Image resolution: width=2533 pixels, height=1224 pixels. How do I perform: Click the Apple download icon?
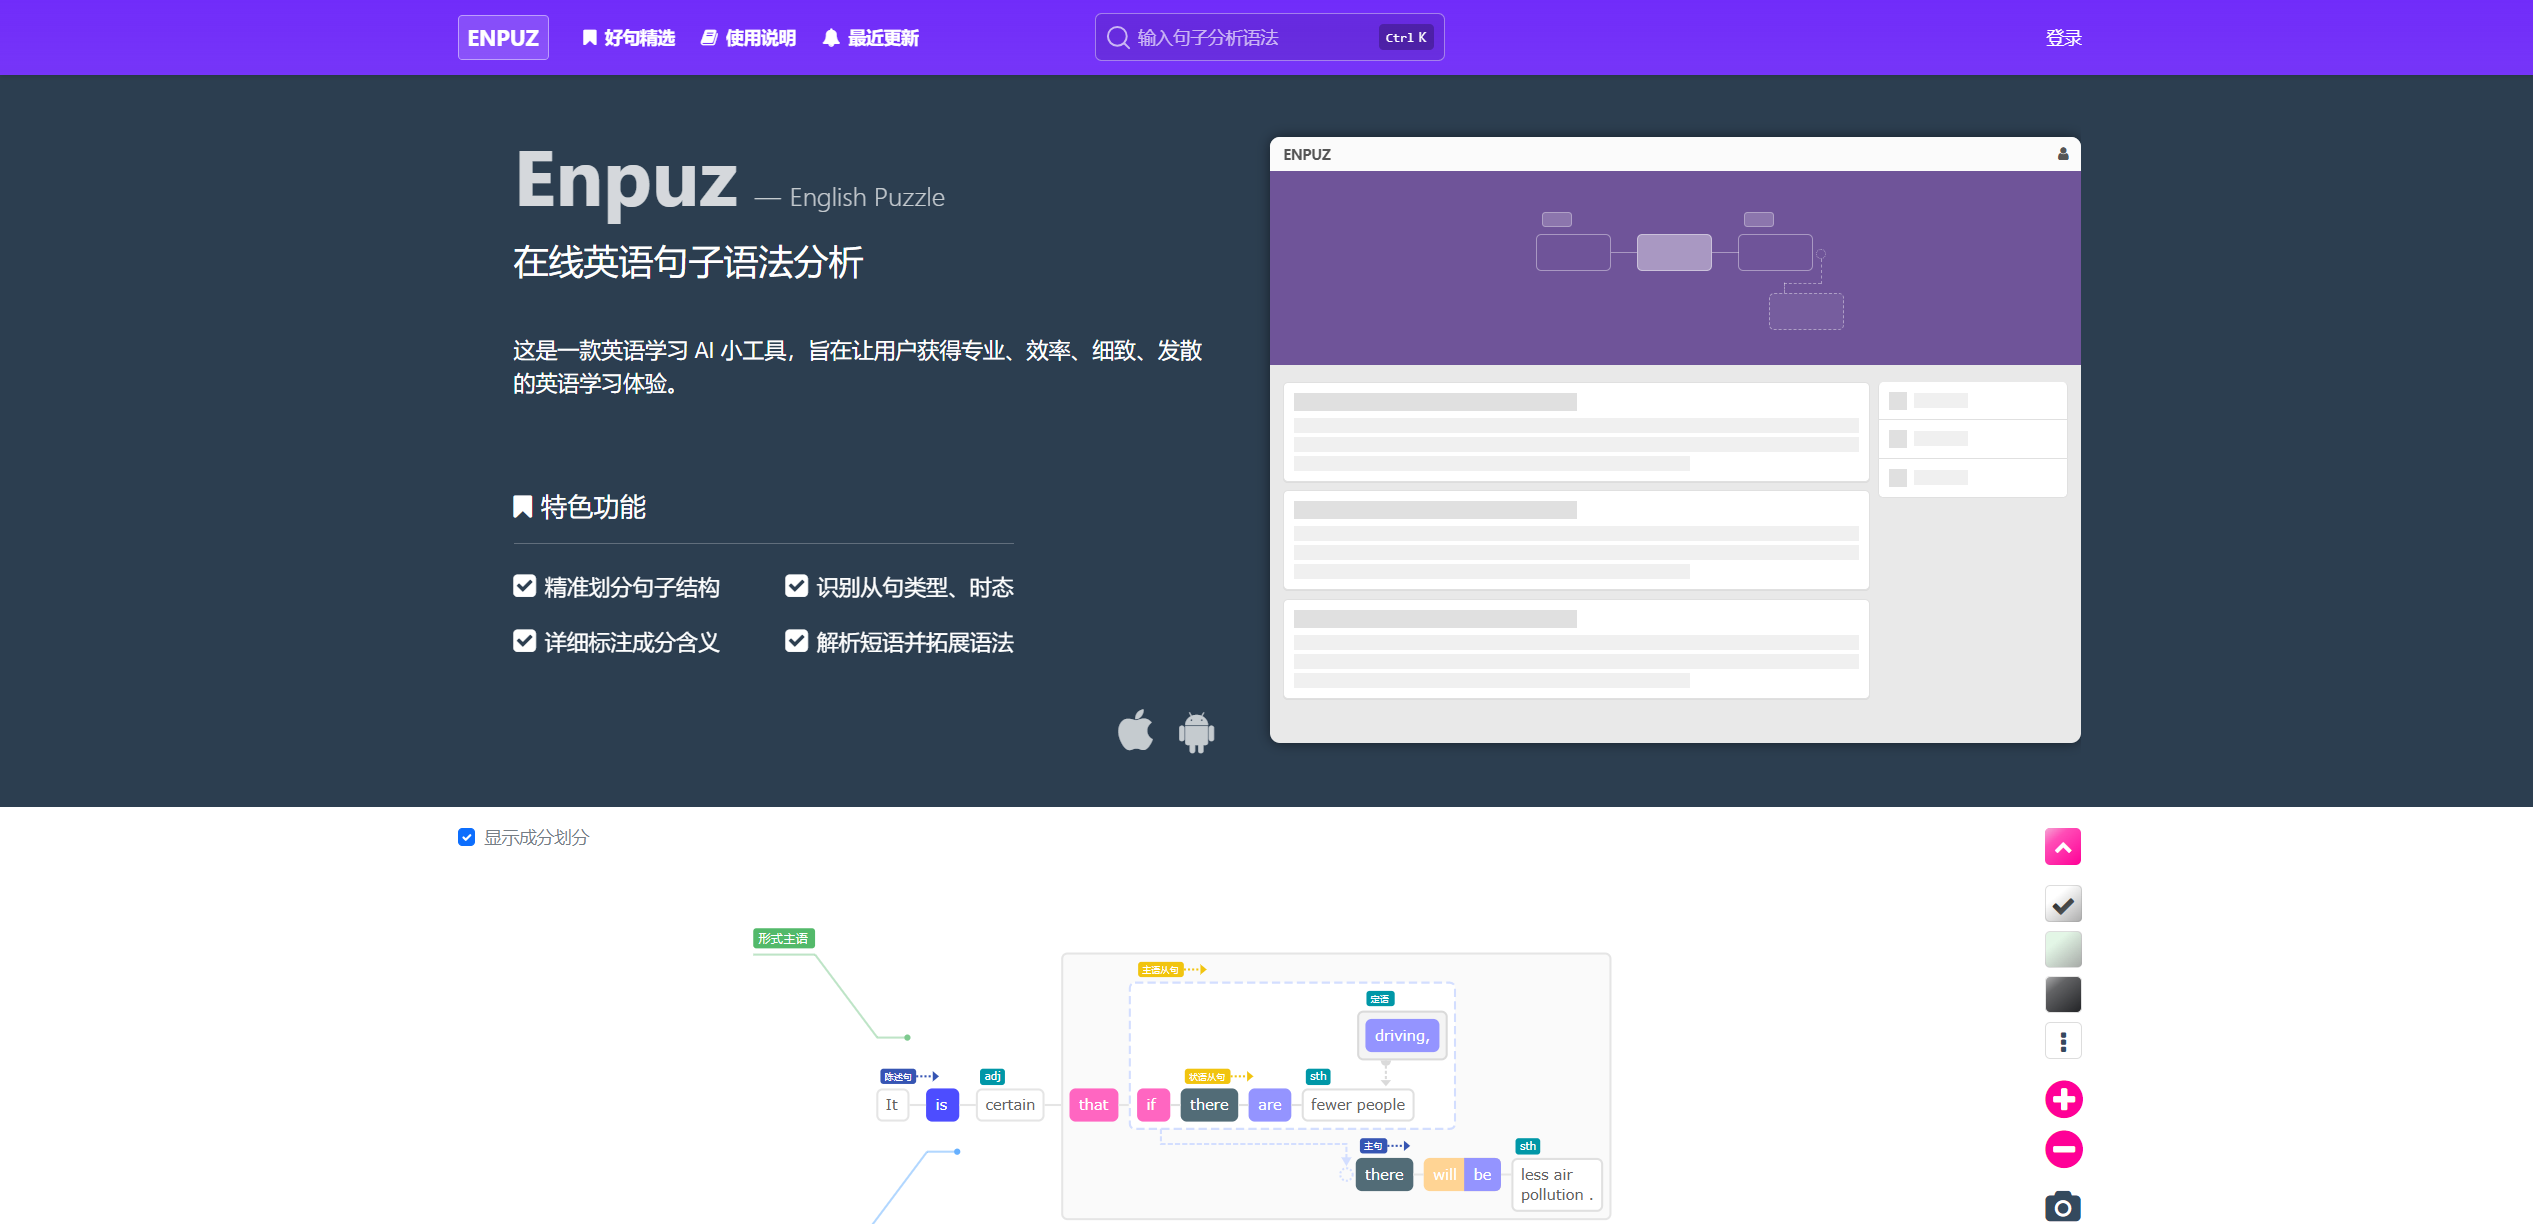point(1135,731)
